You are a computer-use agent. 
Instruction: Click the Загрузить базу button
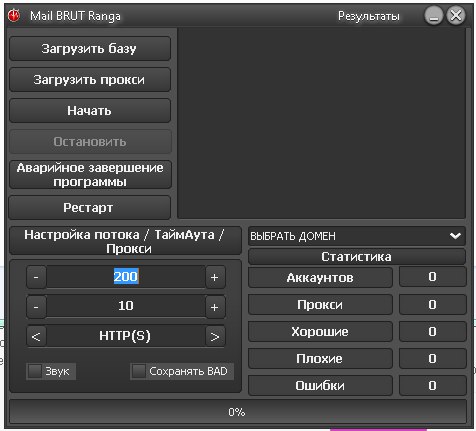pyautogui.click(x=90, y=49)
